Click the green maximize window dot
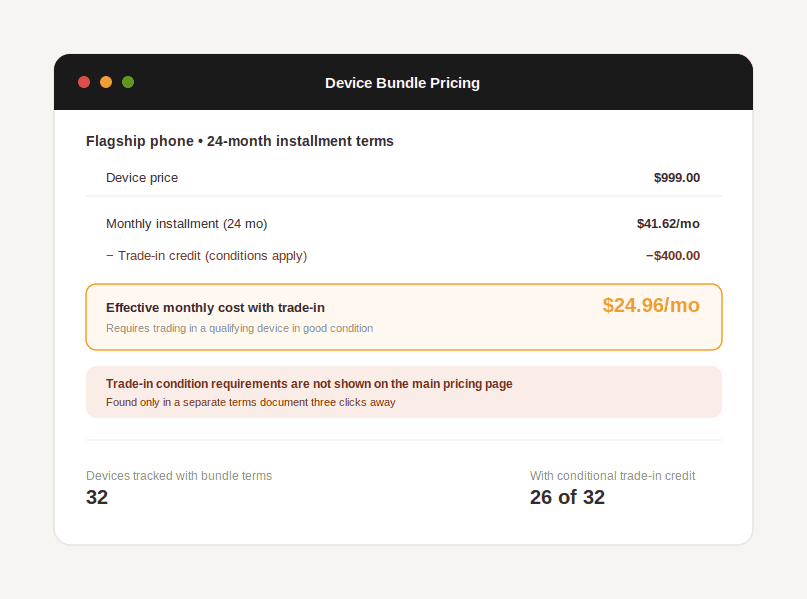This screenshot has width=807, height=599. pyautogui.click(x=128, y=82)
